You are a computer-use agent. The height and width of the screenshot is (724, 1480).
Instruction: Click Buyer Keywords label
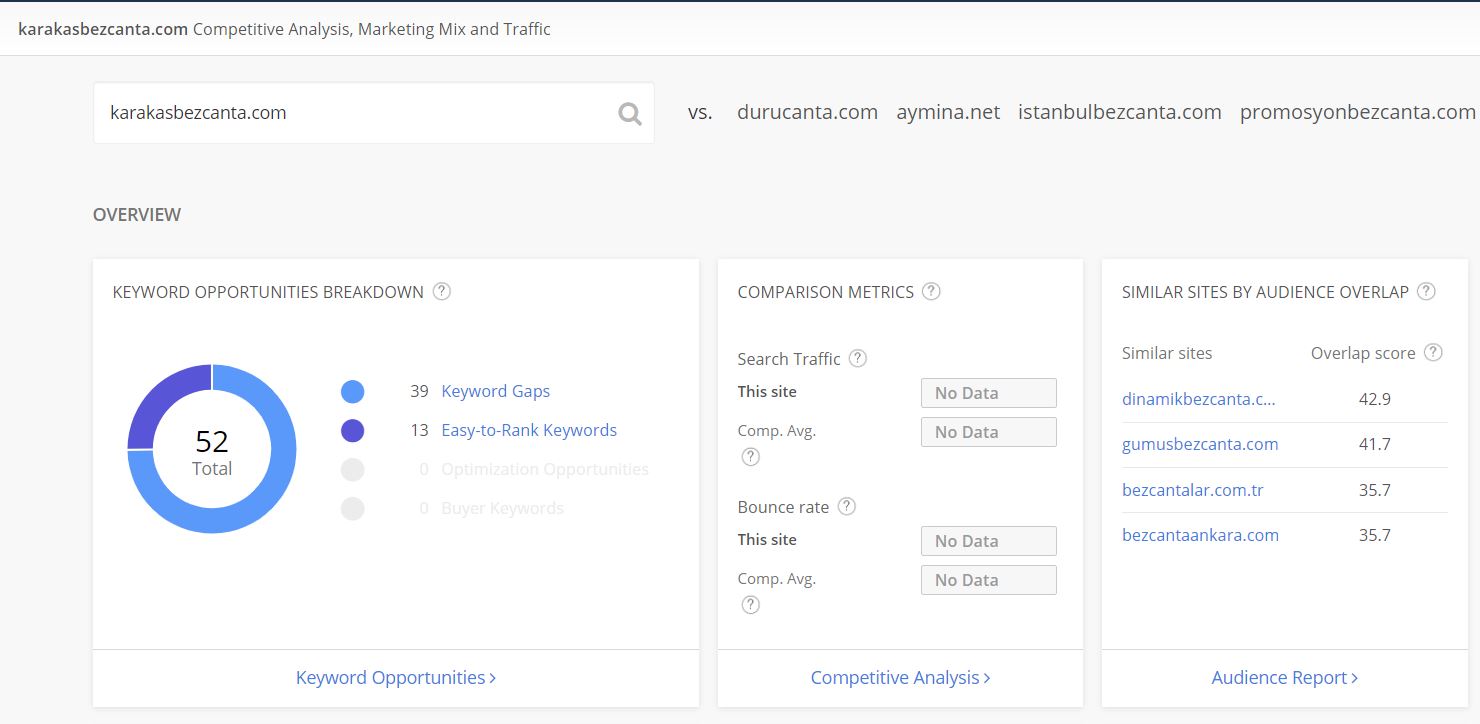click(503, 508)
